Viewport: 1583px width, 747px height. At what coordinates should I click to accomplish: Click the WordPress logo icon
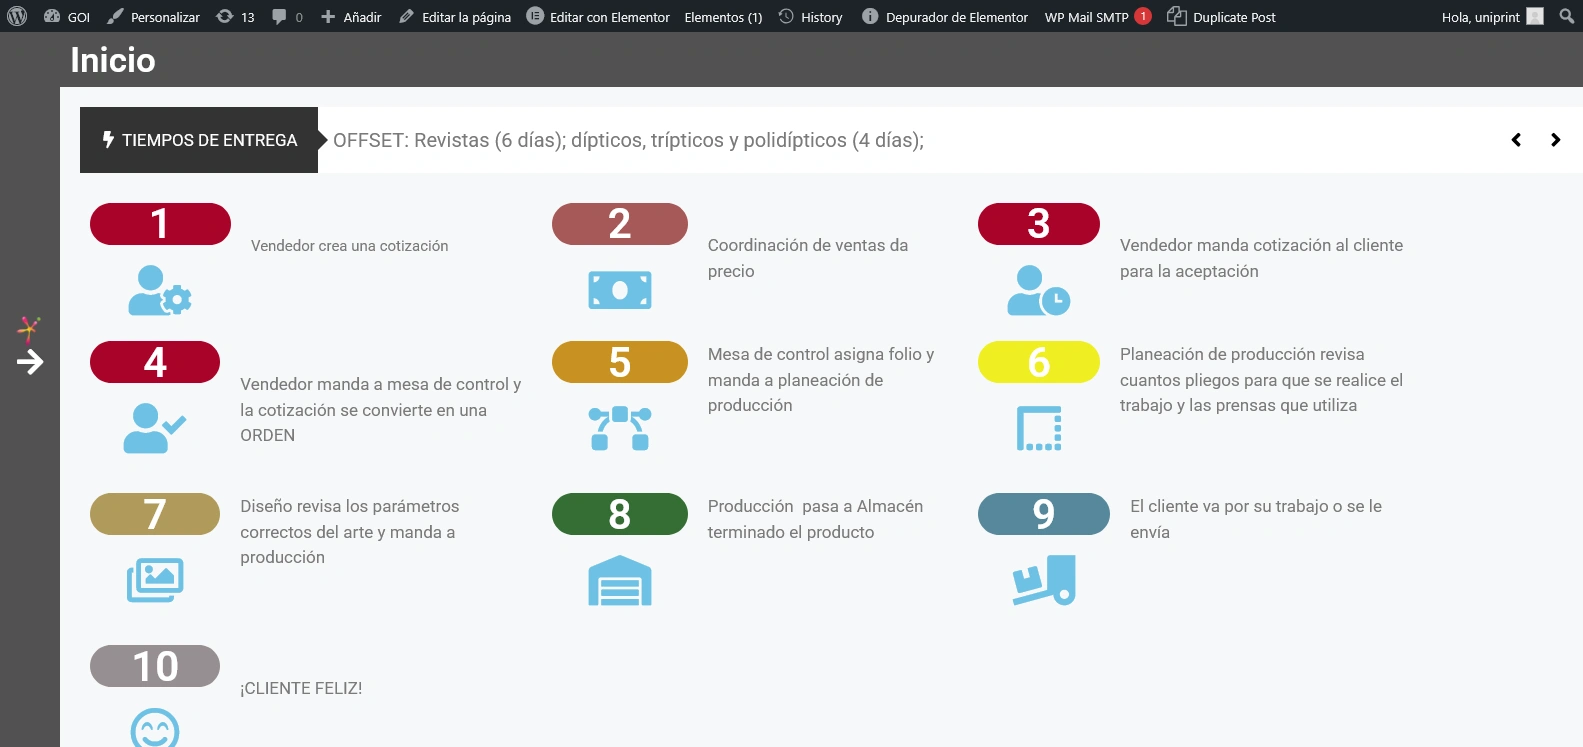point(17,16)
